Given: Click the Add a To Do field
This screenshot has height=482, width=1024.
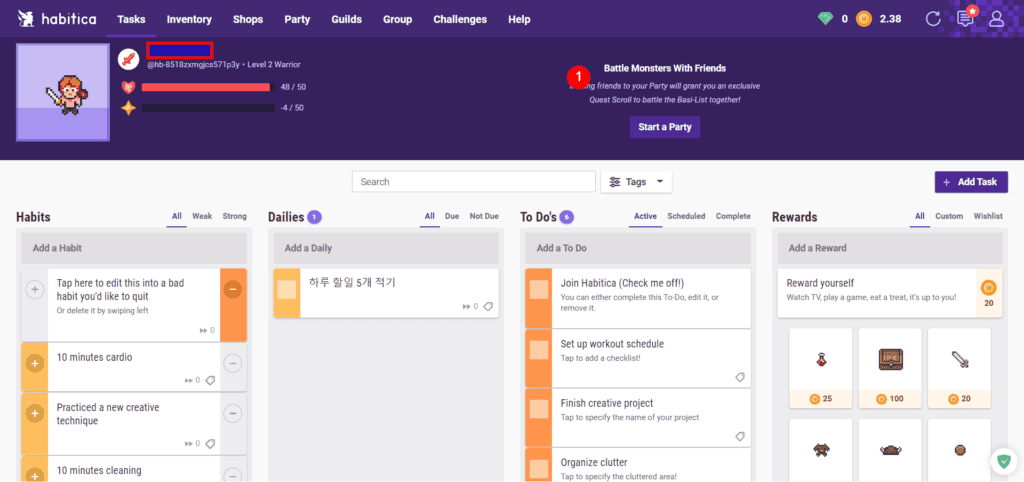Looking at the screenshot, I should [638, 248].
